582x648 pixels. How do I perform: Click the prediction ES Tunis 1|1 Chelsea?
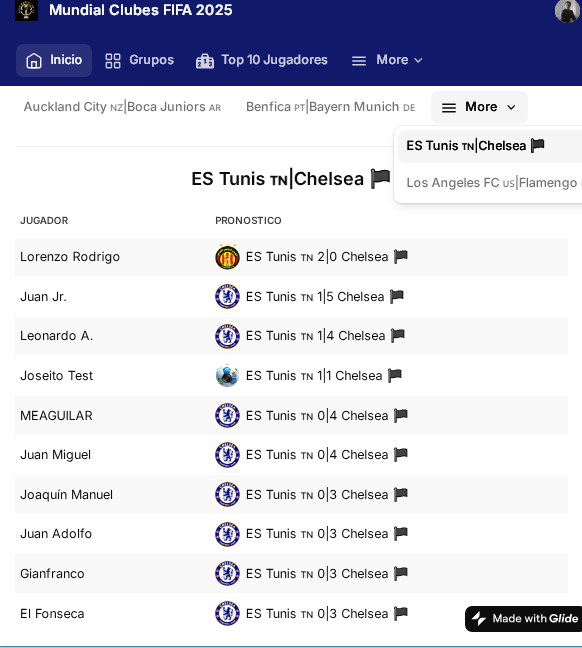324,375
